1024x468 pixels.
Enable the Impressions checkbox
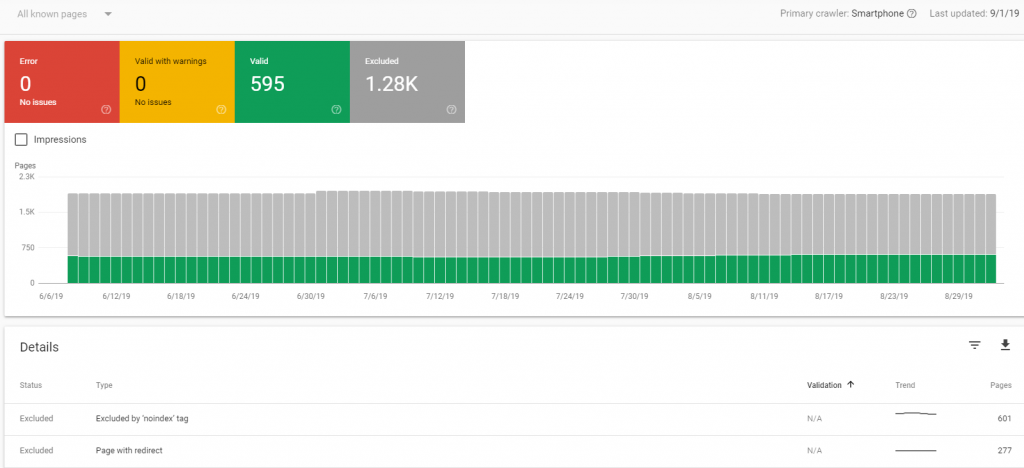21,140
